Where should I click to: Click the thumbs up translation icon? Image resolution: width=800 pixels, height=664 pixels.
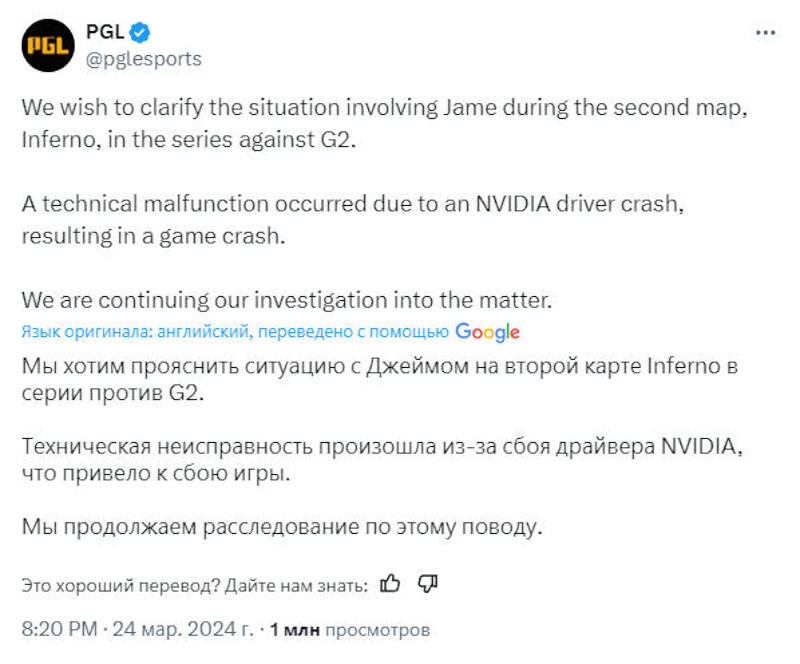(x=391, y=583)
